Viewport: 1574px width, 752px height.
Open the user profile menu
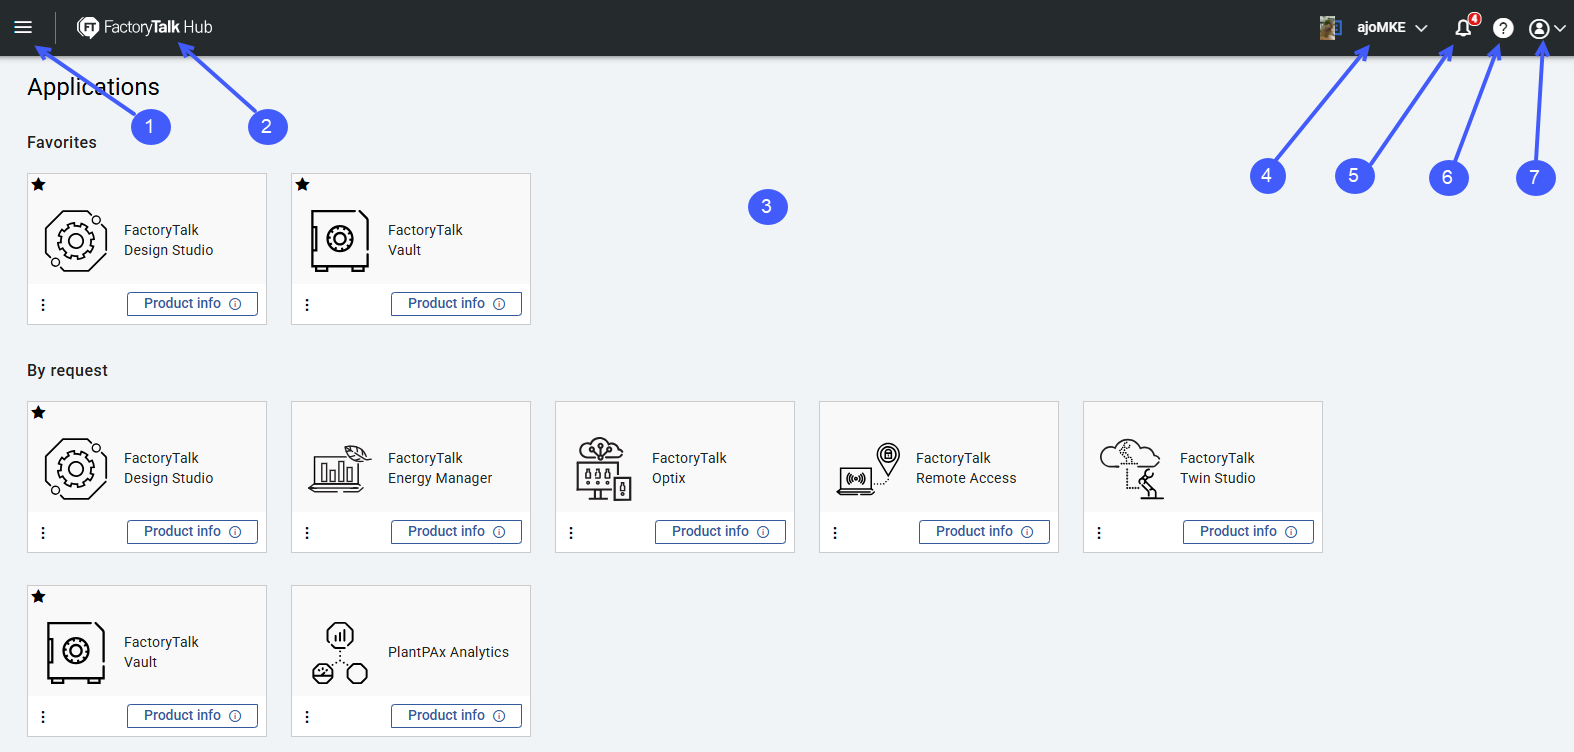pos(1547,28)
